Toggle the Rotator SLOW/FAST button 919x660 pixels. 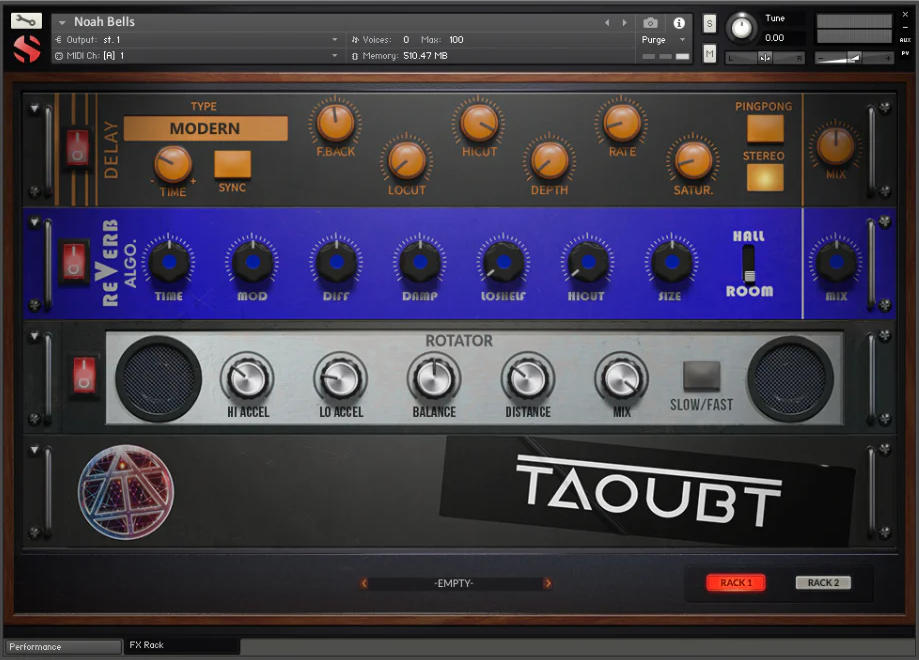pyautogui.click(x=702, y=376)
